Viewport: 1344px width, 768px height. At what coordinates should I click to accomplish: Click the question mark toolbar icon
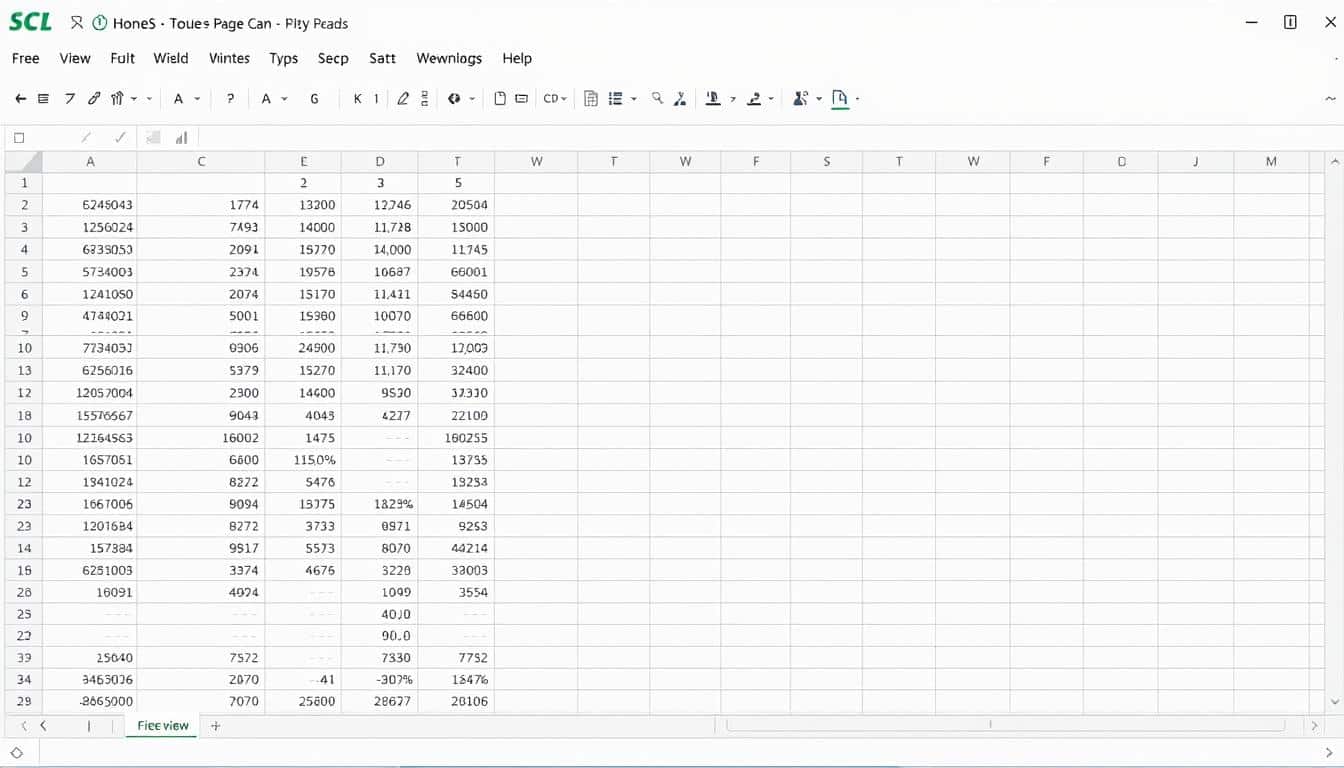230,99
